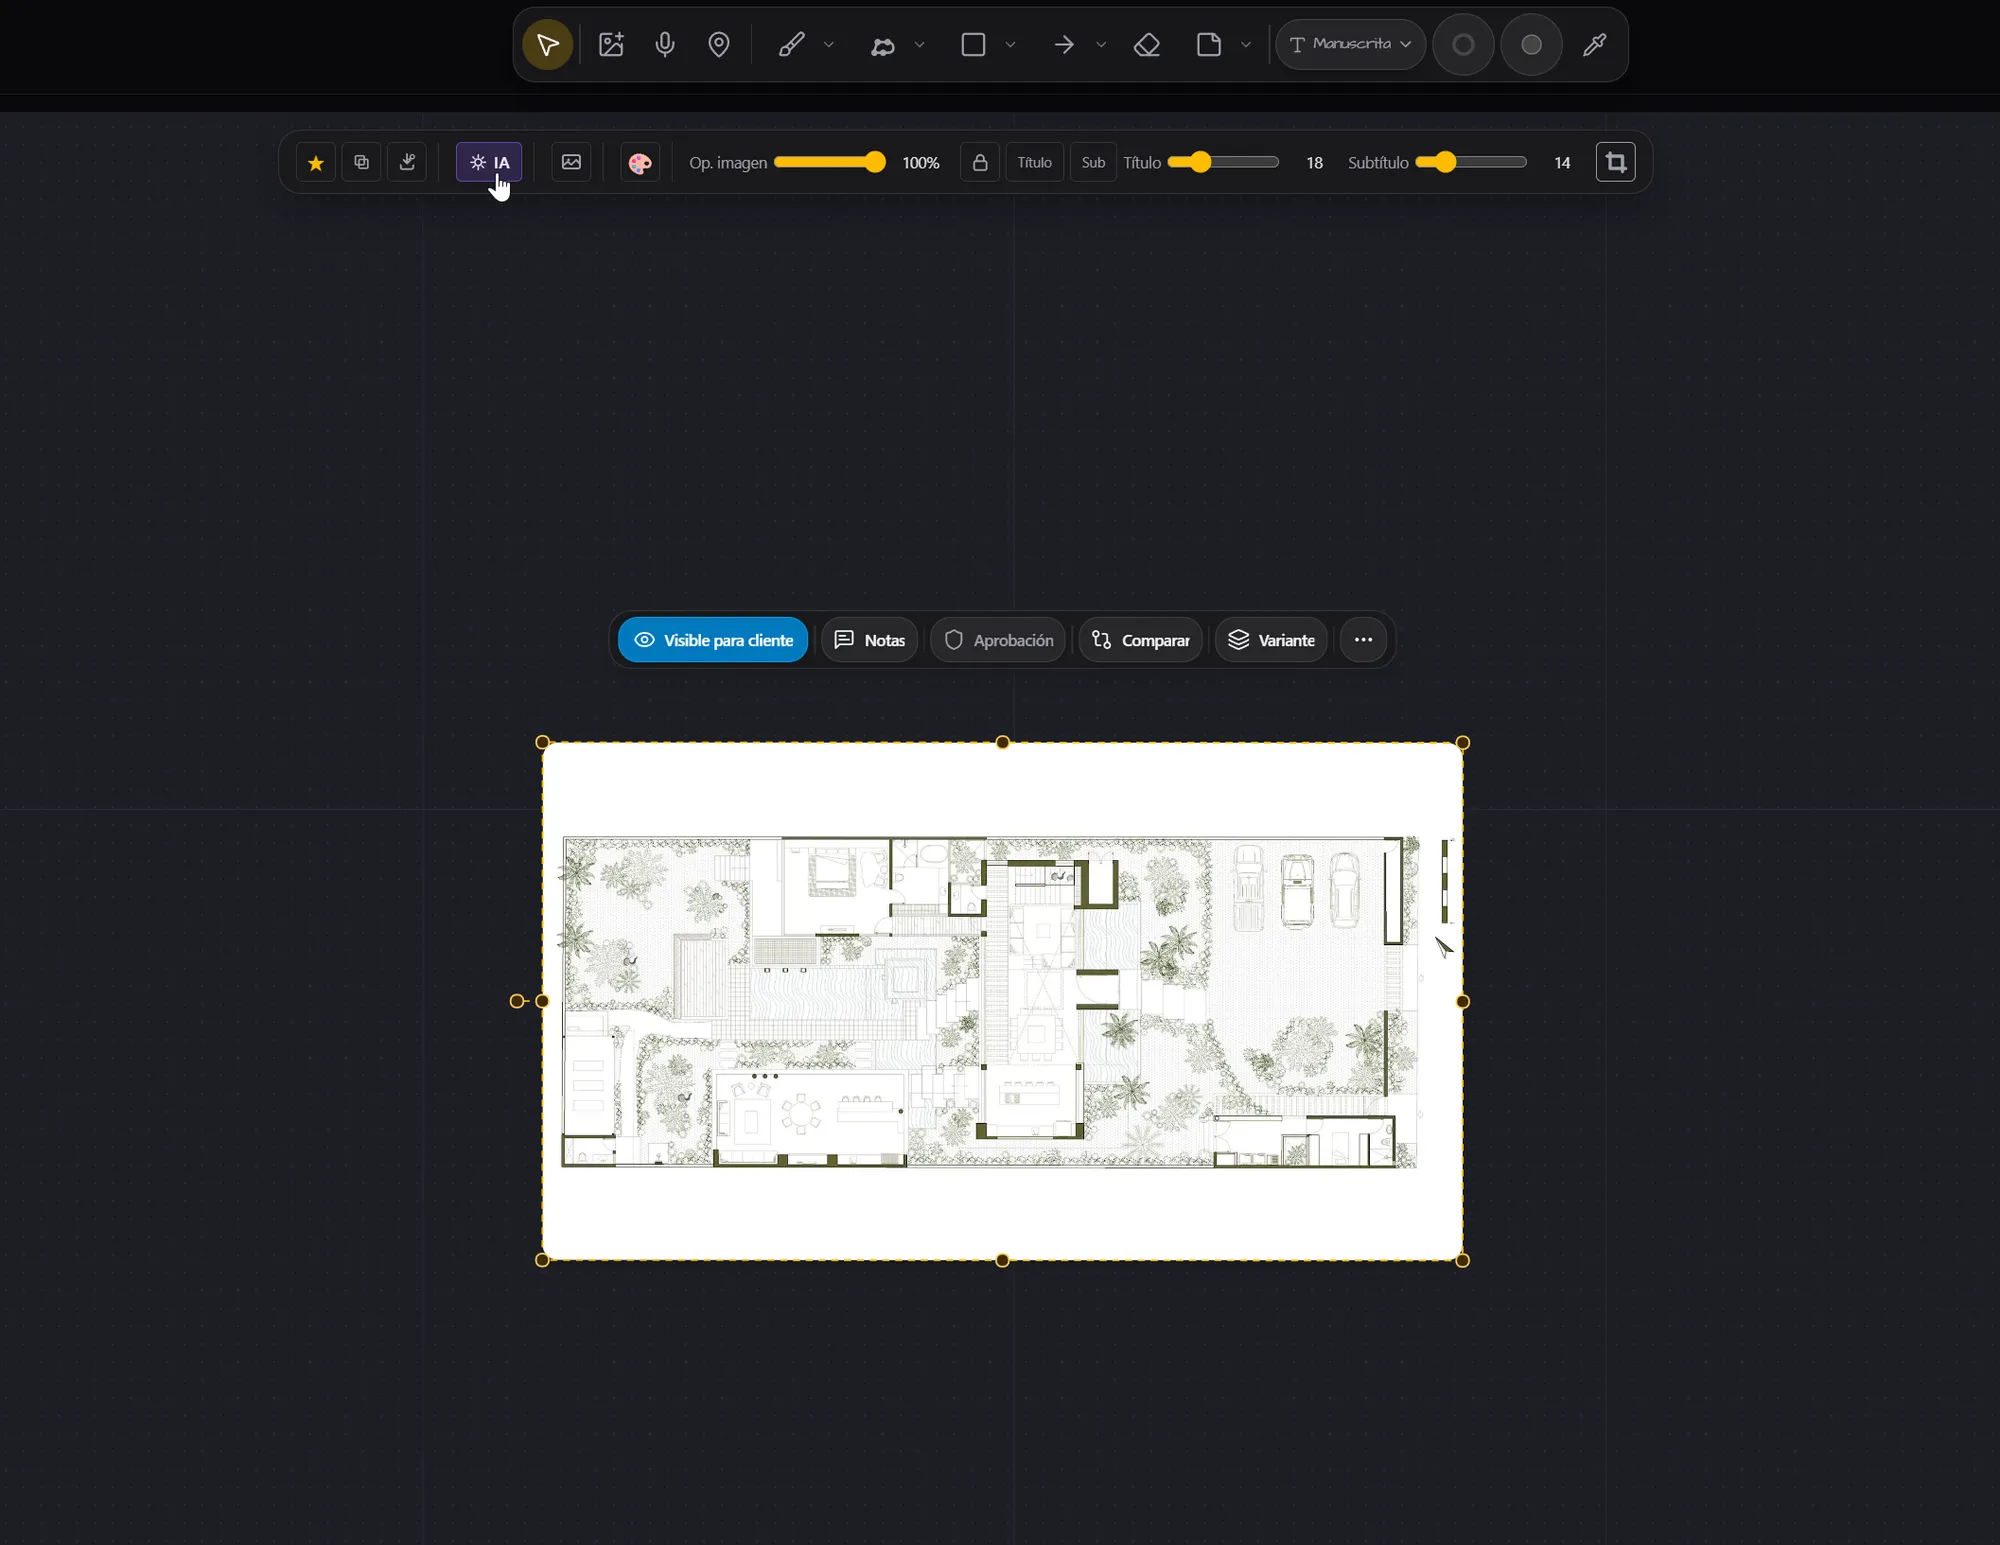The width and height of the screenshot is (2000, 1545).
Task: Open rectangle shape options dropdown
Action: pos(1011,45)
